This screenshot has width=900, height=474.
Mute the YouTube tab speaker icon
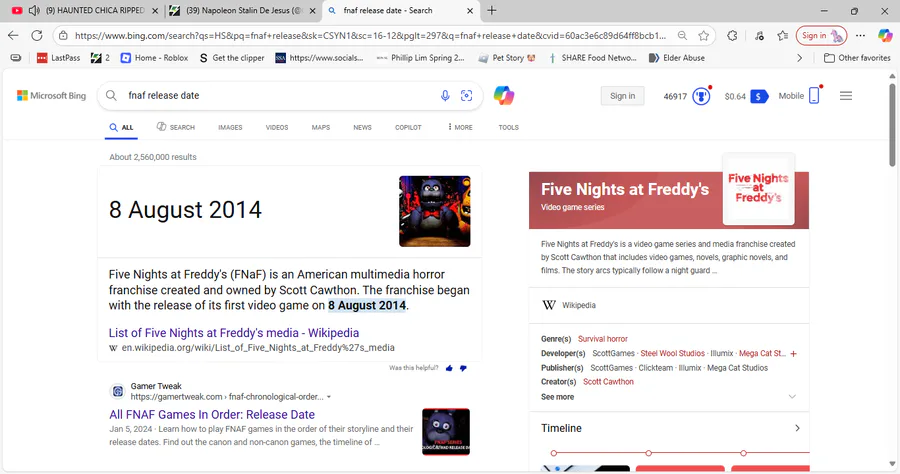click(x=34, y=10)
